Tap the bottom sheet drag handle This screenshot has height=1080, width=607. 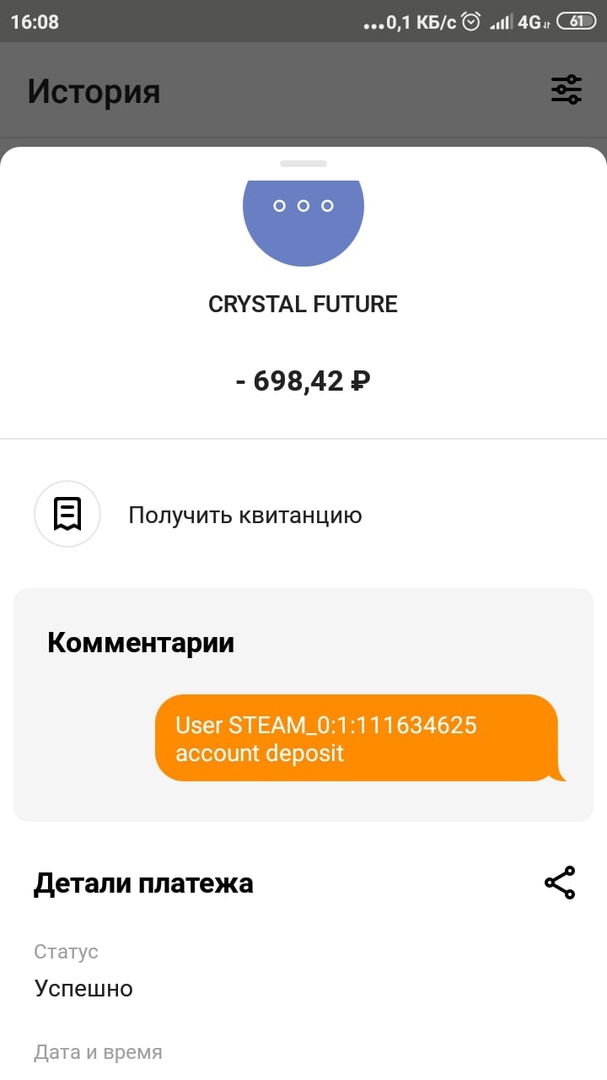coord(303,163)
